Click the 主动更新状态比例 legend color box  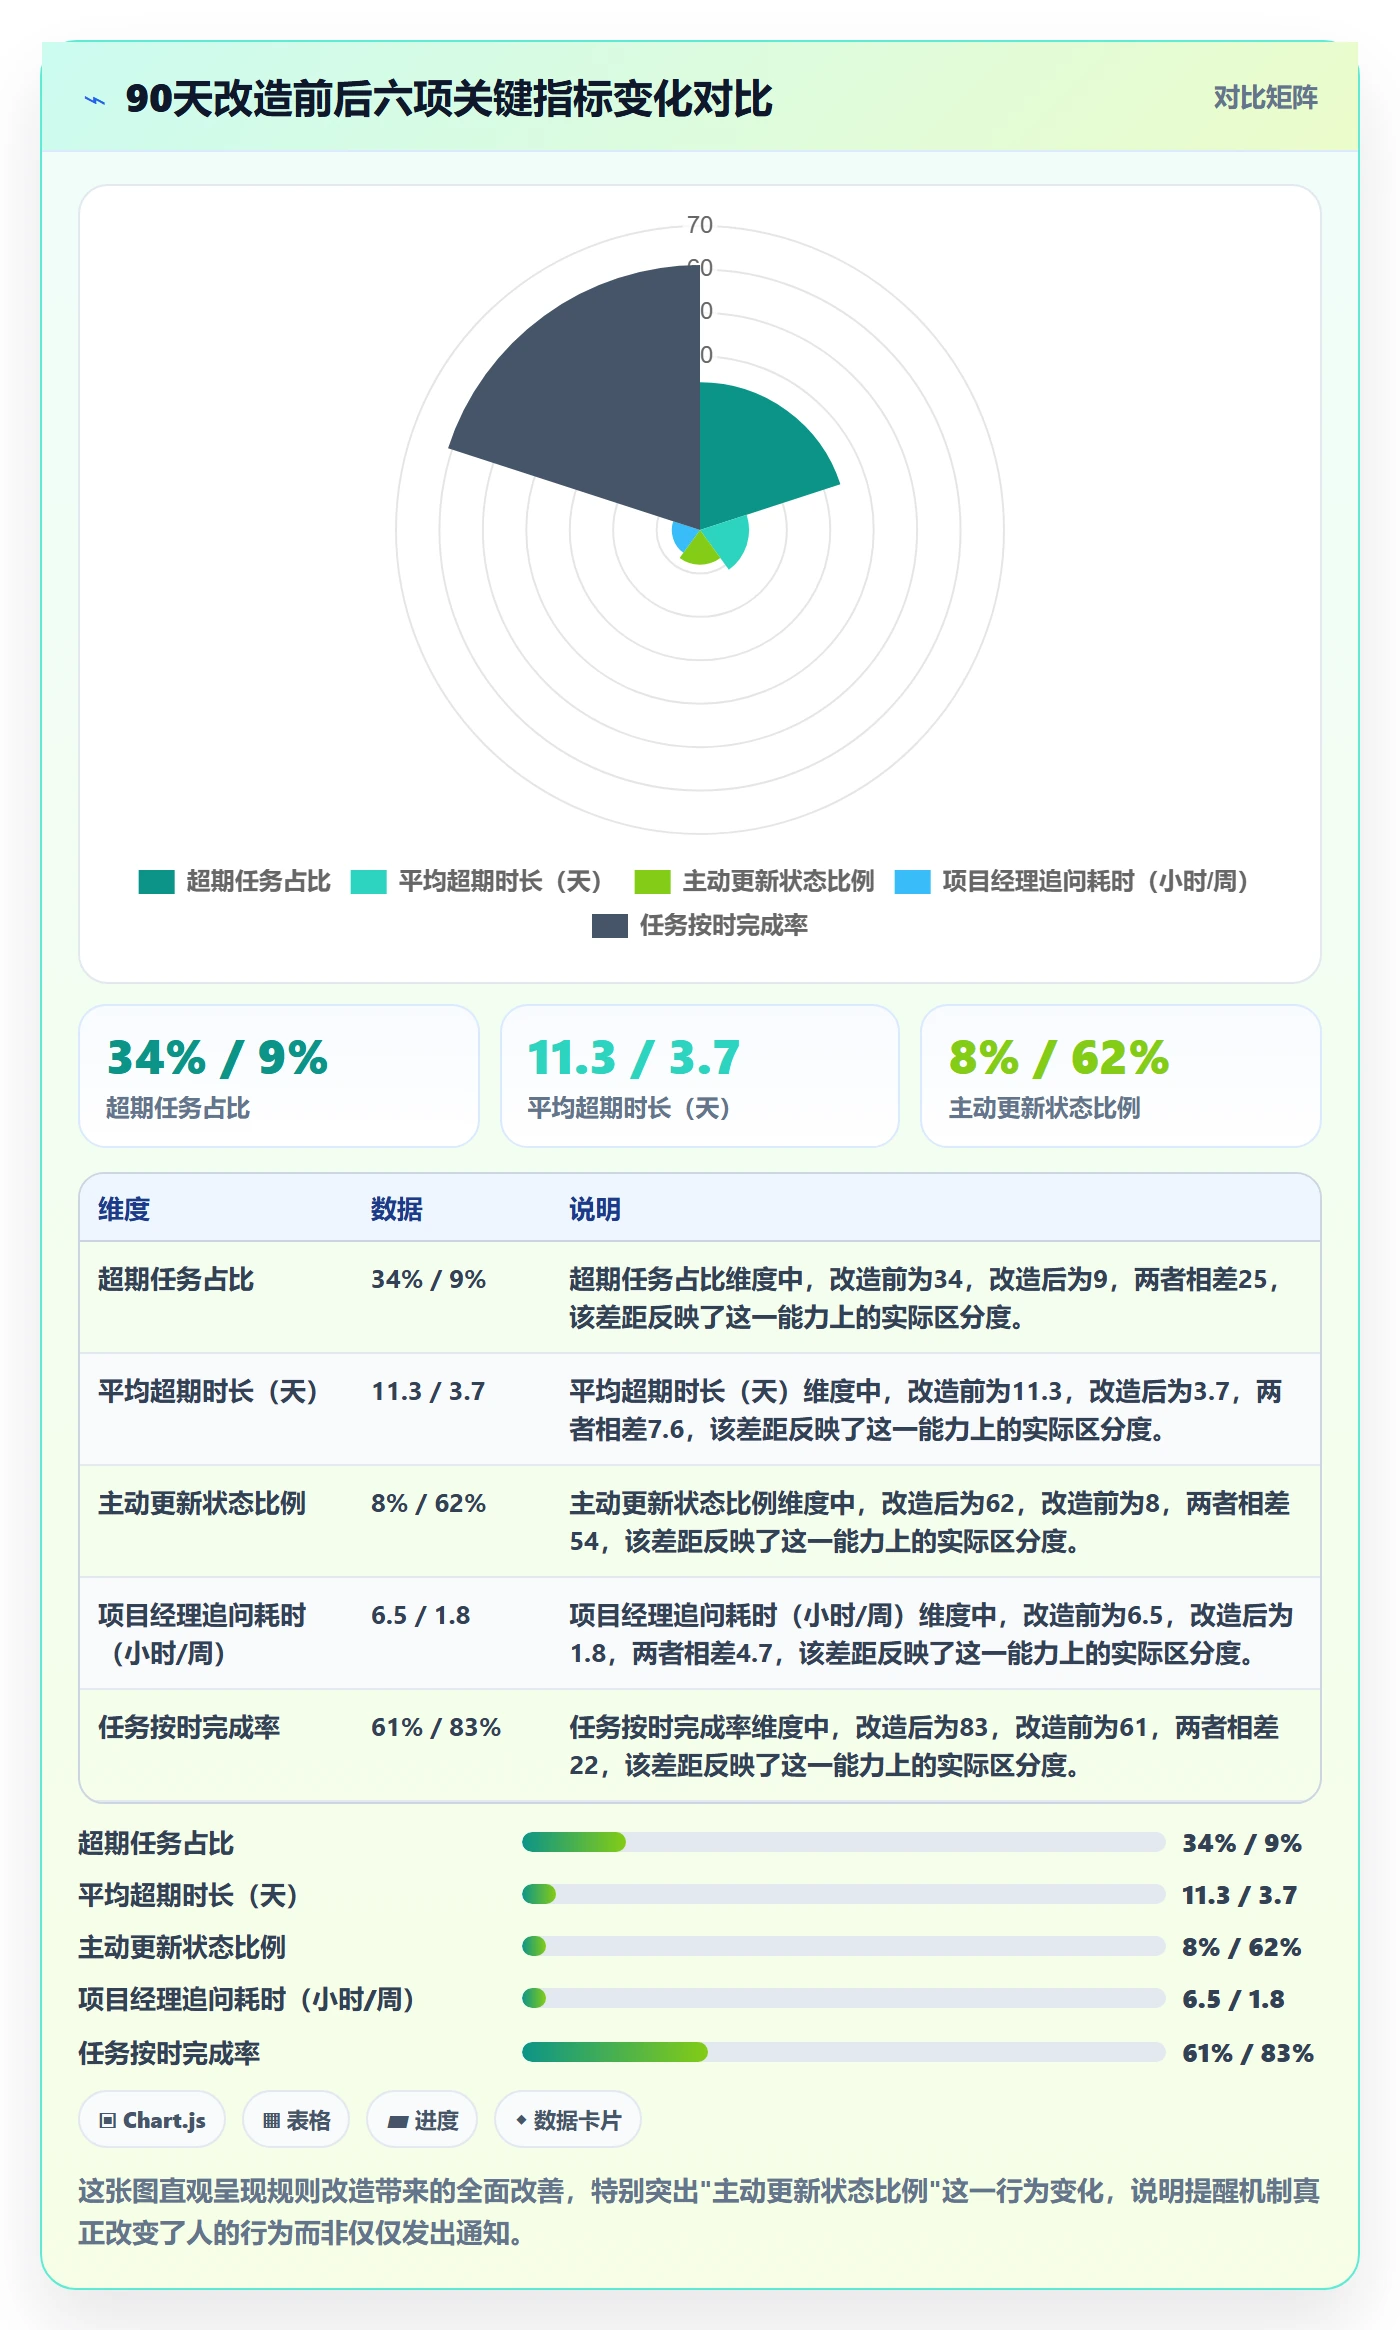tap(652, 882)
